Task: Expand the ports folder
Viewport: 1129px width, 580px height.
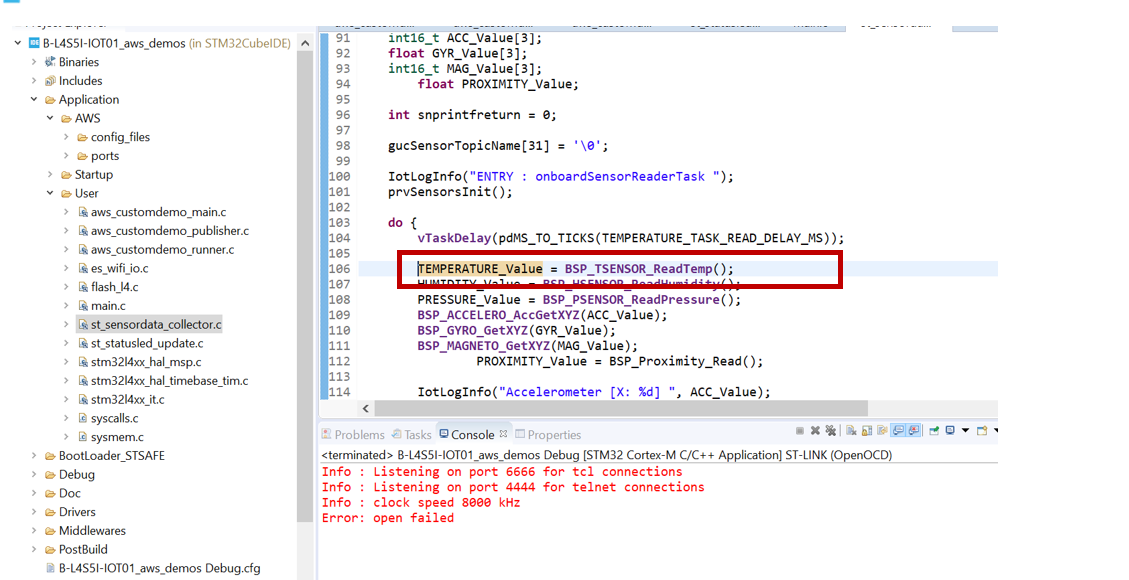Action: click(x=66, y=155)
